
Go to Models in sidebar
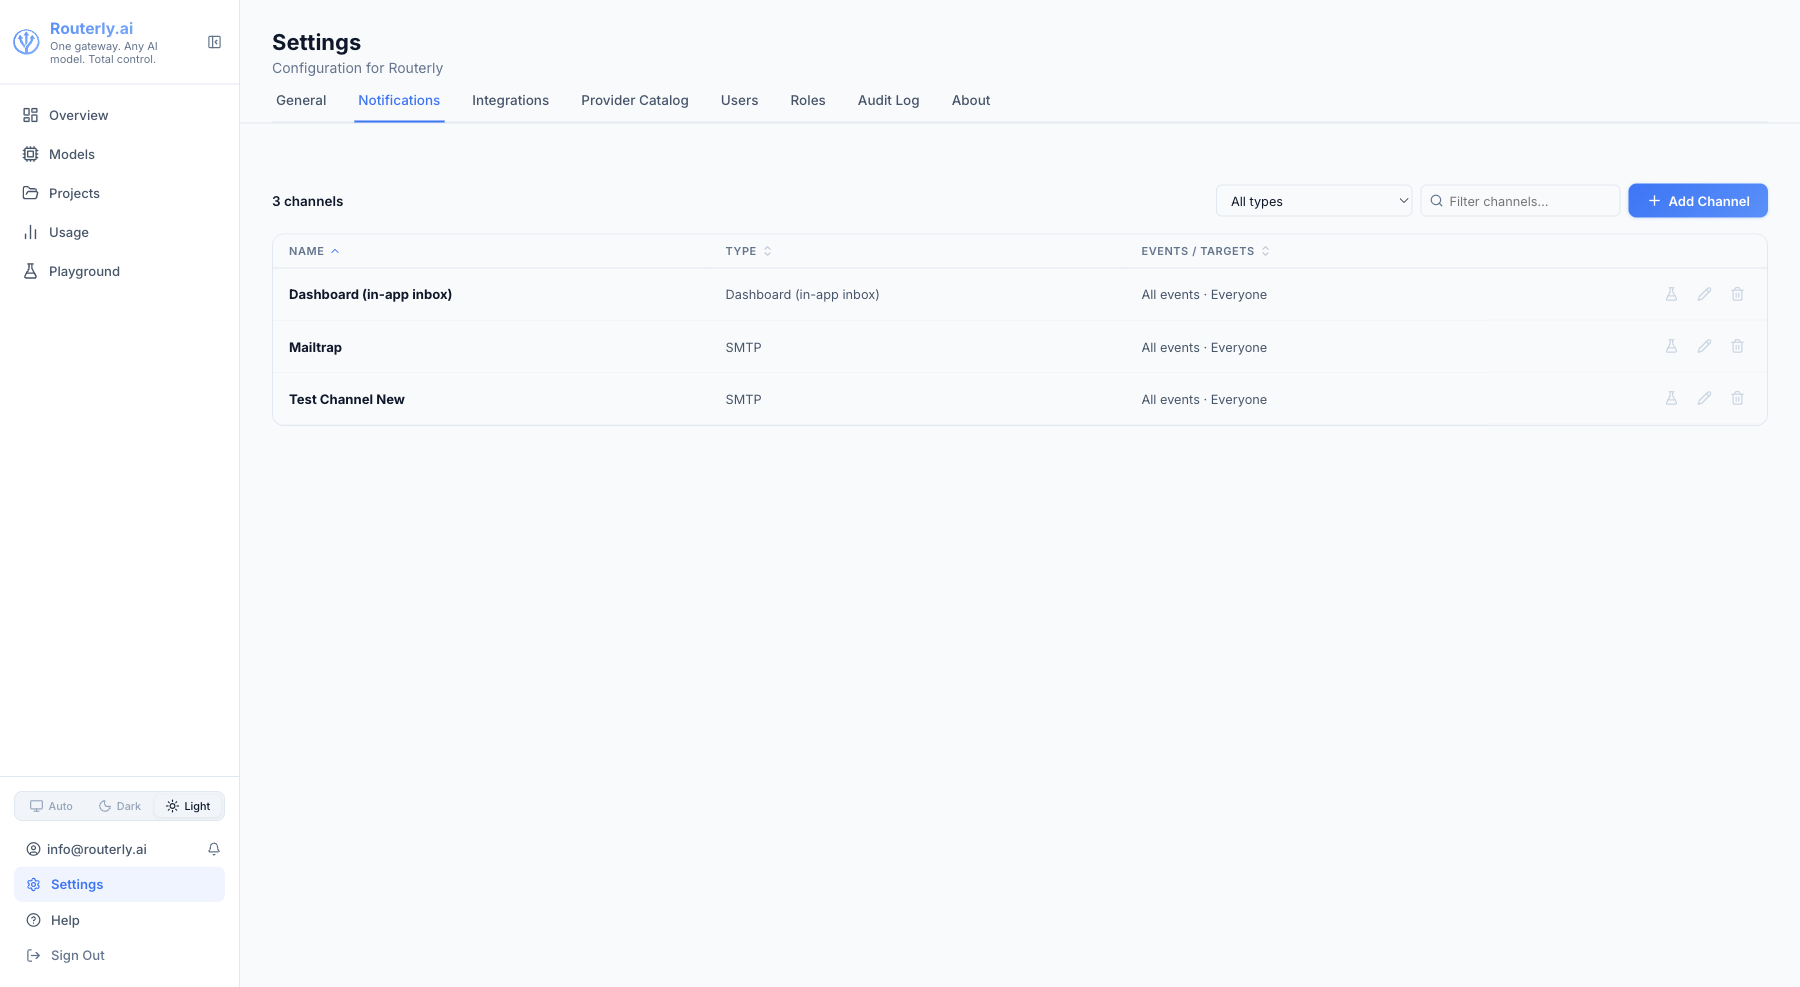[120, 154]
